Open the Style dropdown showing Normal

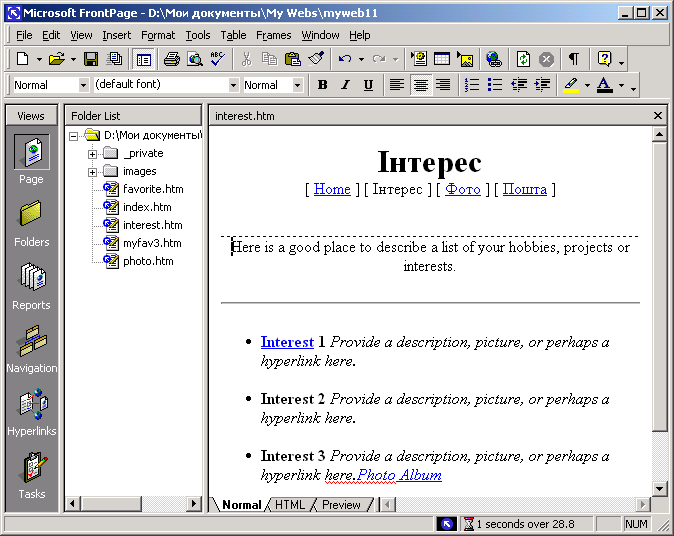coord(83,85)
